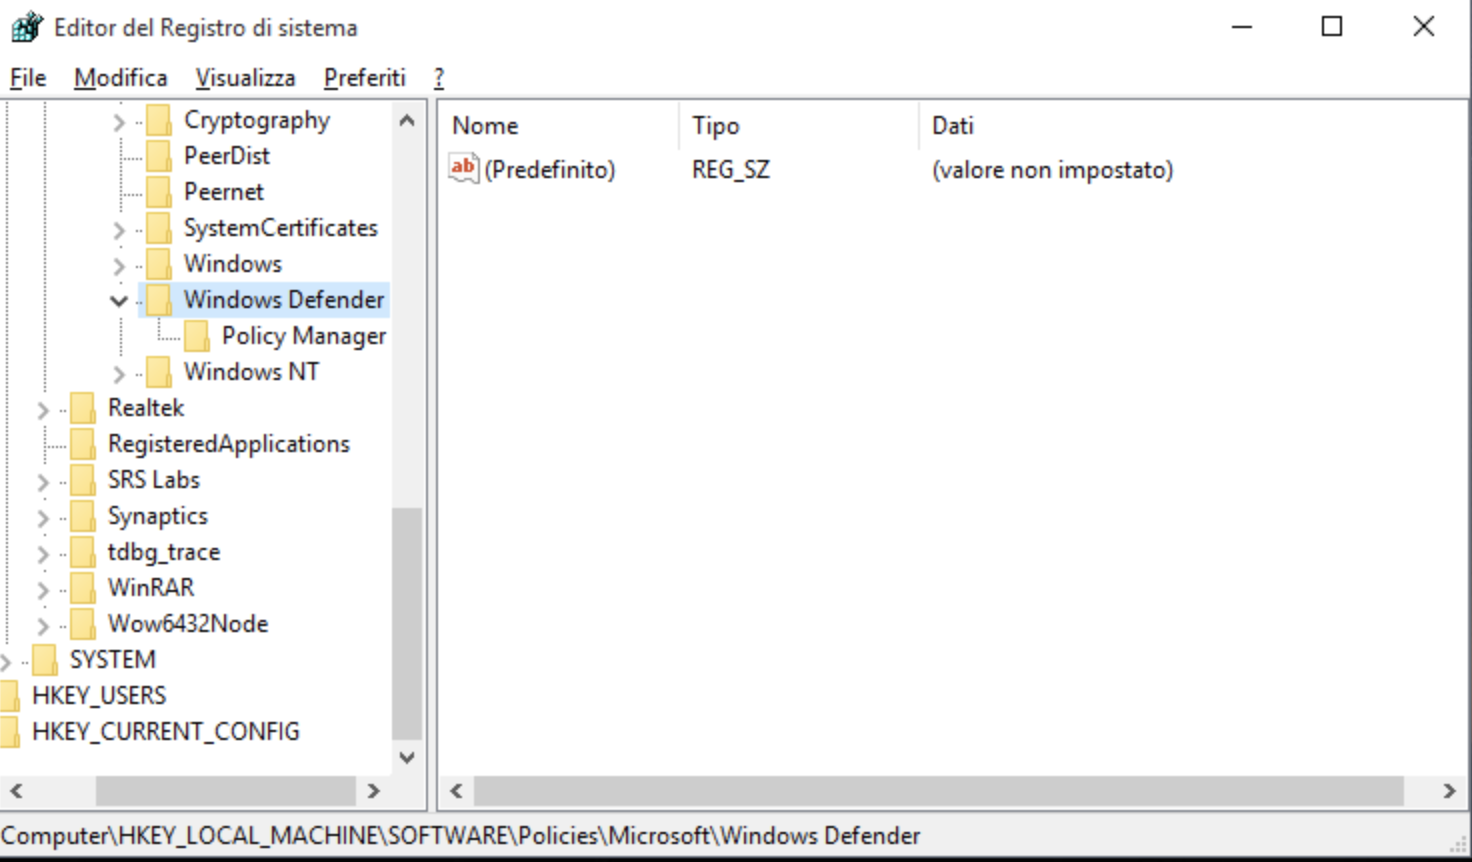Screen dimensions: 1472x862
Task: Expand the Cryptography key
Action: 119,122
